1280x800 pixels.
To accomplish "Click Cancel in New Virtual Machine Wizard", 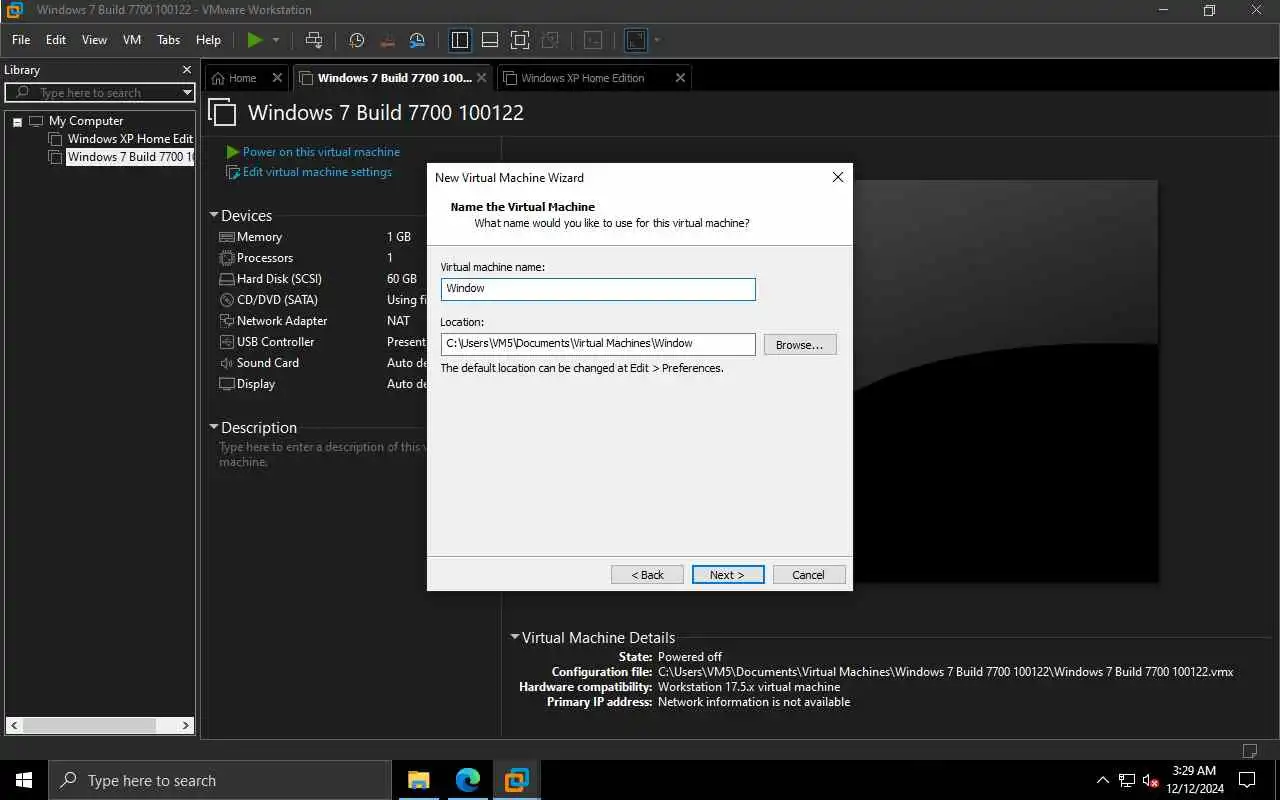I will coord(809,575).
